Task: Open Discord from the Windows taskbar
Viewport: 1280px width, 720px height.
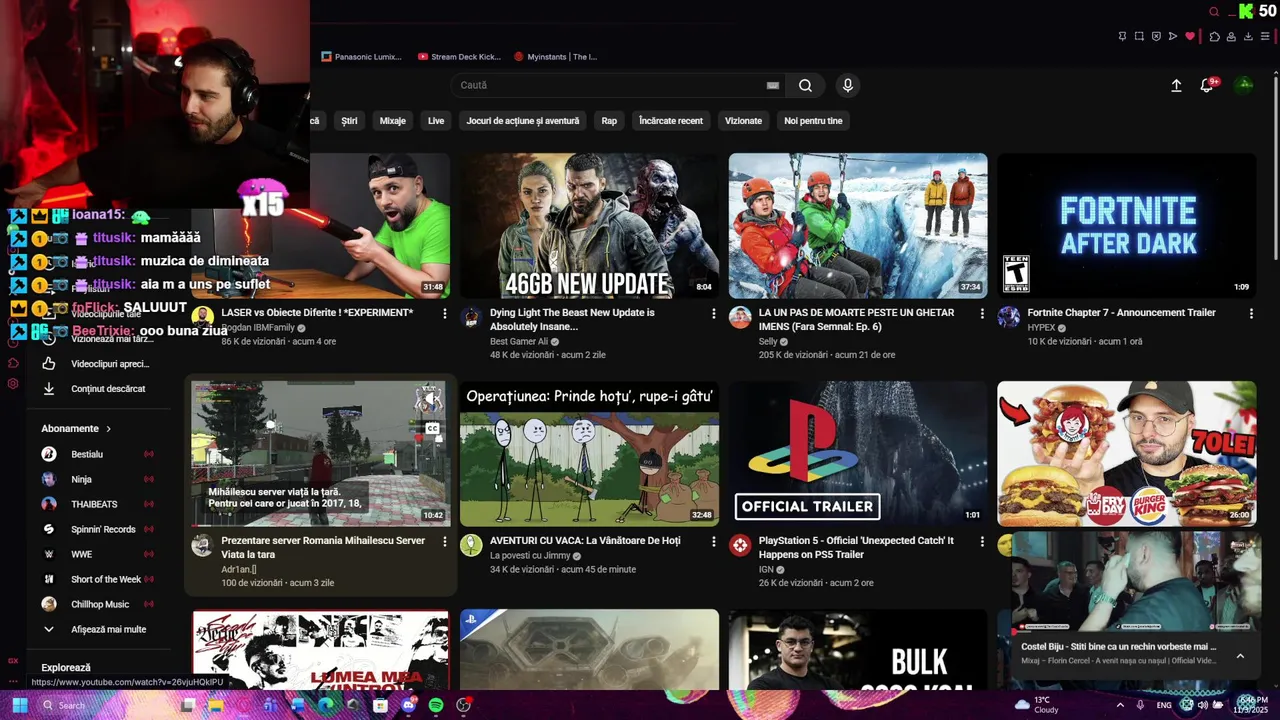Action: click(x=408, y=705)
